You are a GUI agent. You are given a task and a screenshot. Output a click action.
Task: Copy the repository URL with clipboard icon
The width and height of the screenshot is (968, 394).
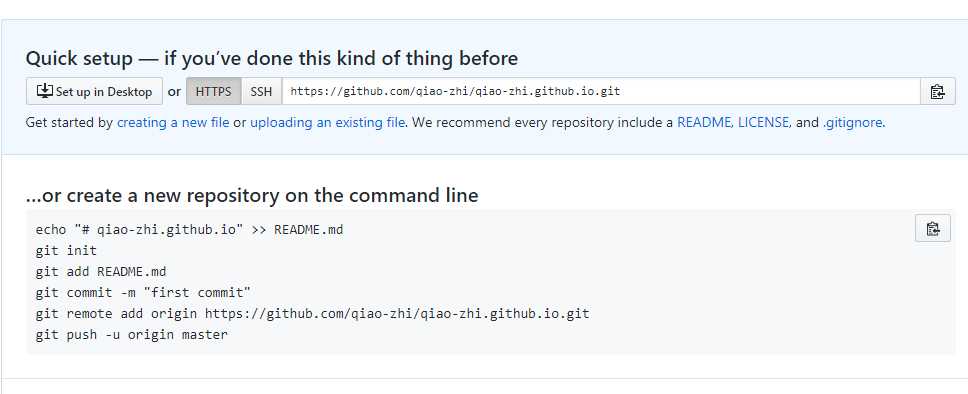937,91
